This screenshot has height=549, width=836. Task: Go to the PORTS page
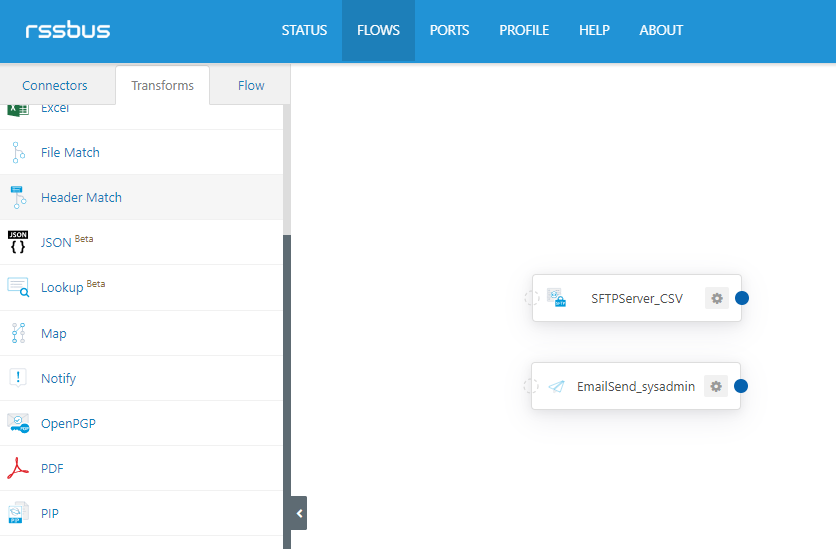pos(449,30)
